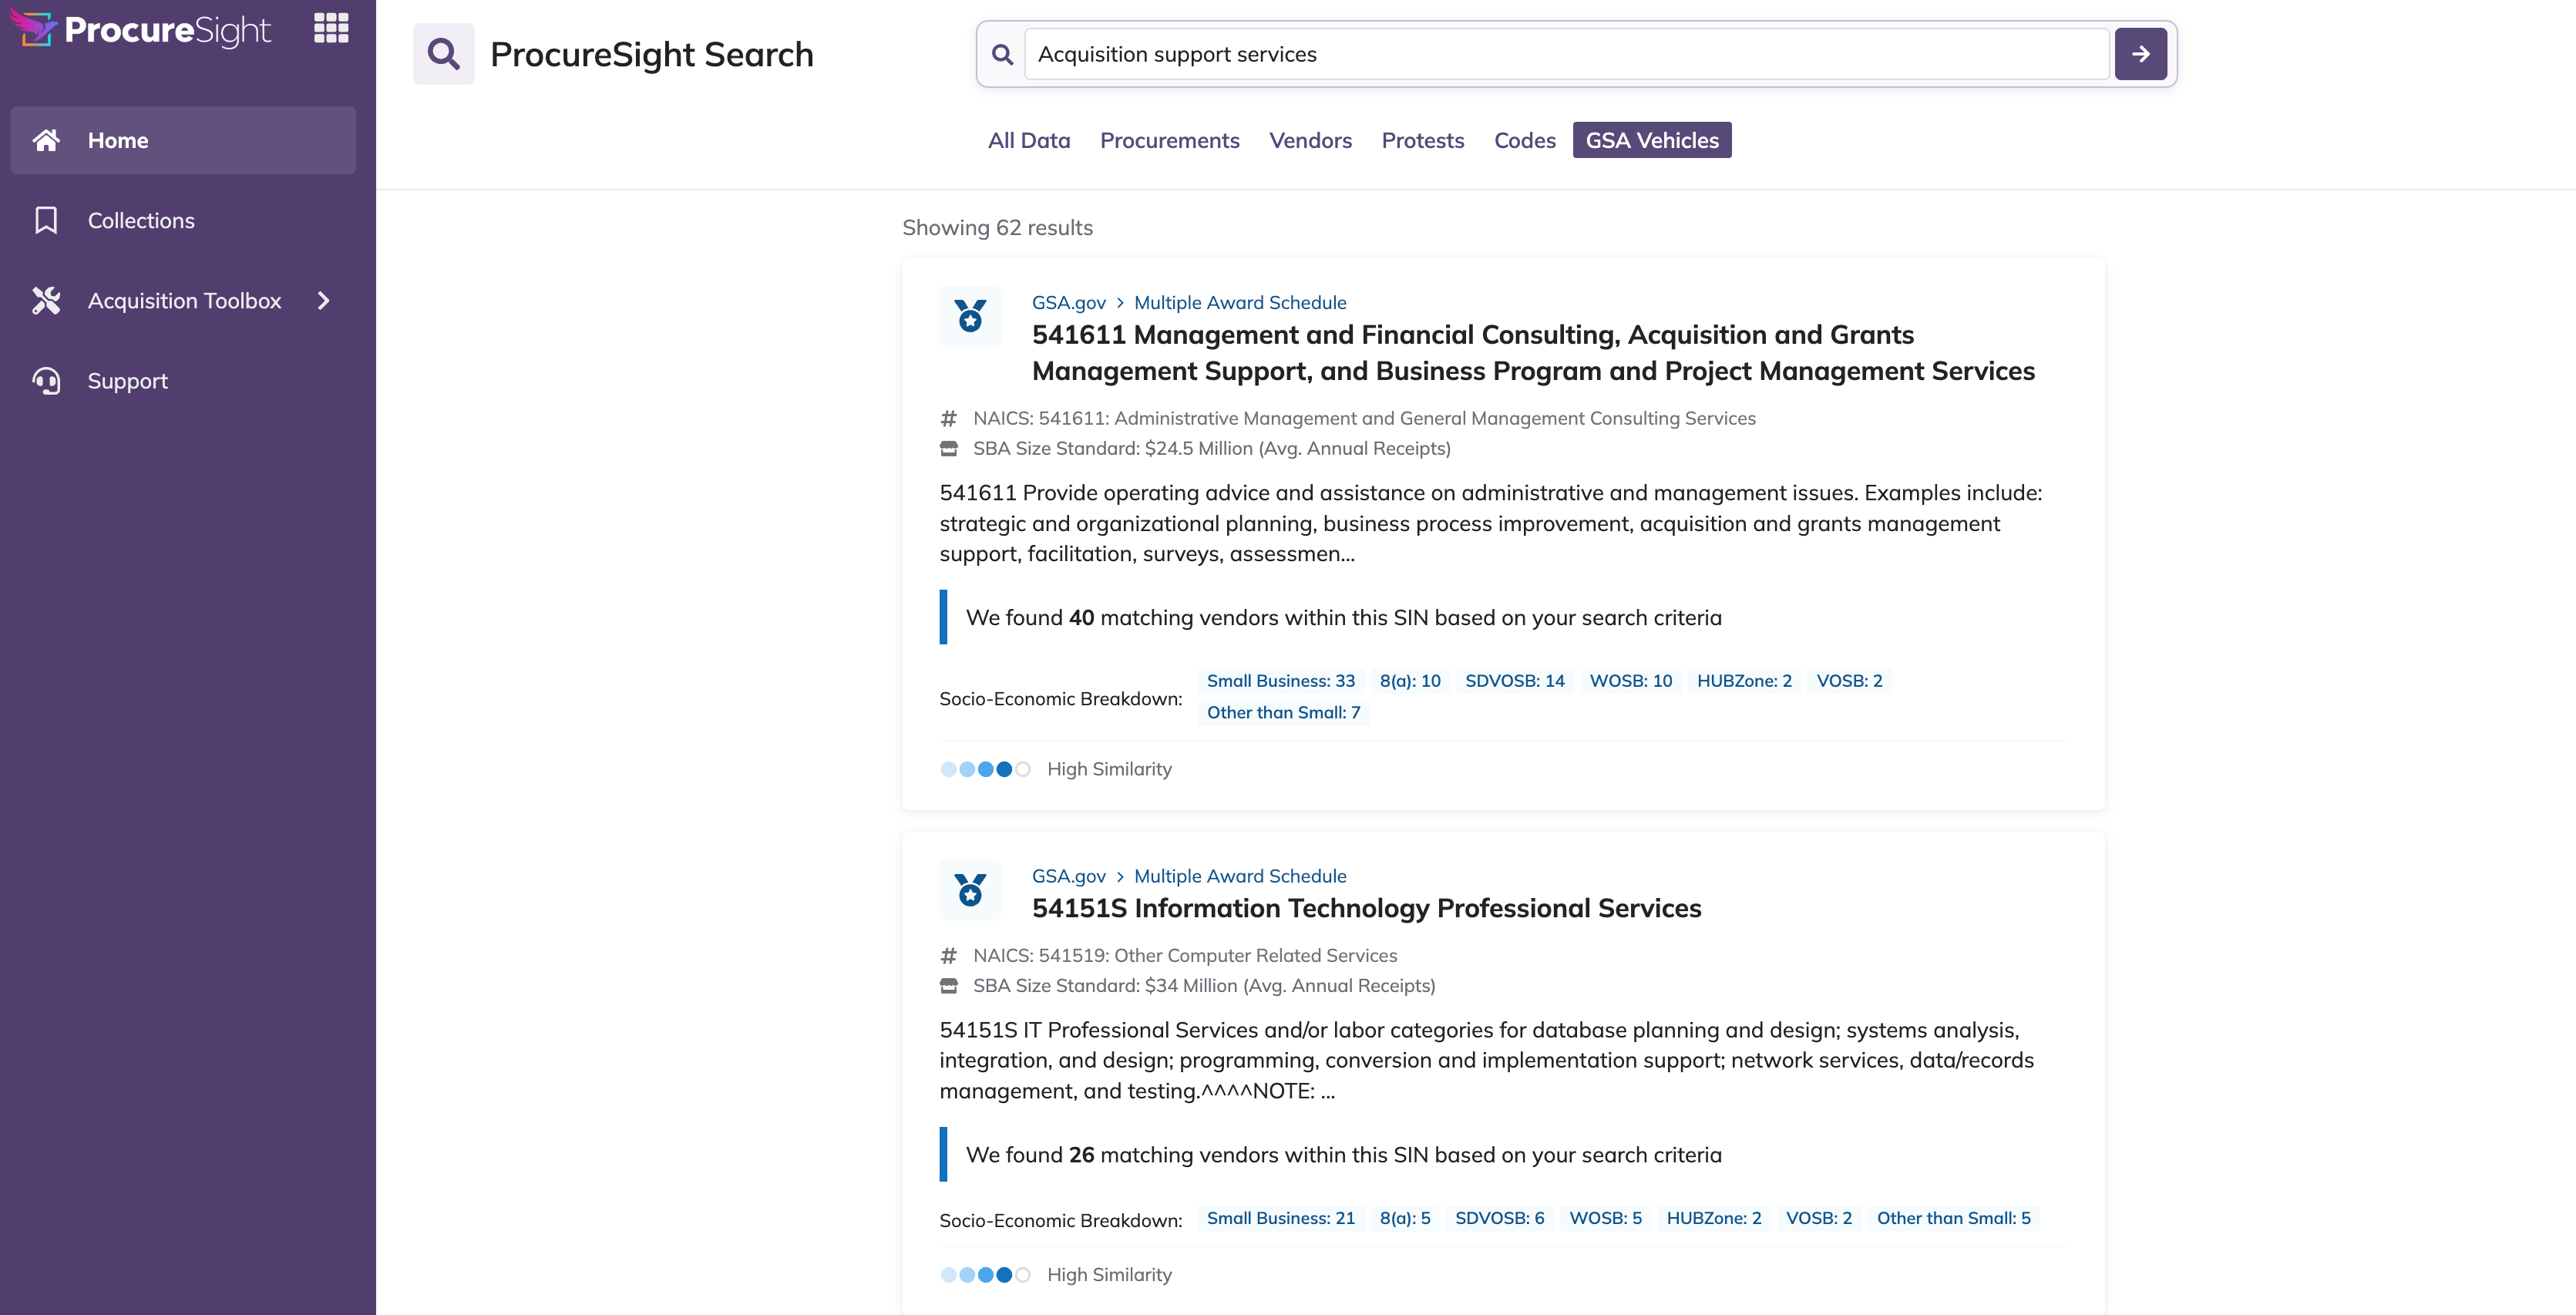Click the magnifier icon inside search bar
This screenshot has width=2576, height=1315.
1002,54
